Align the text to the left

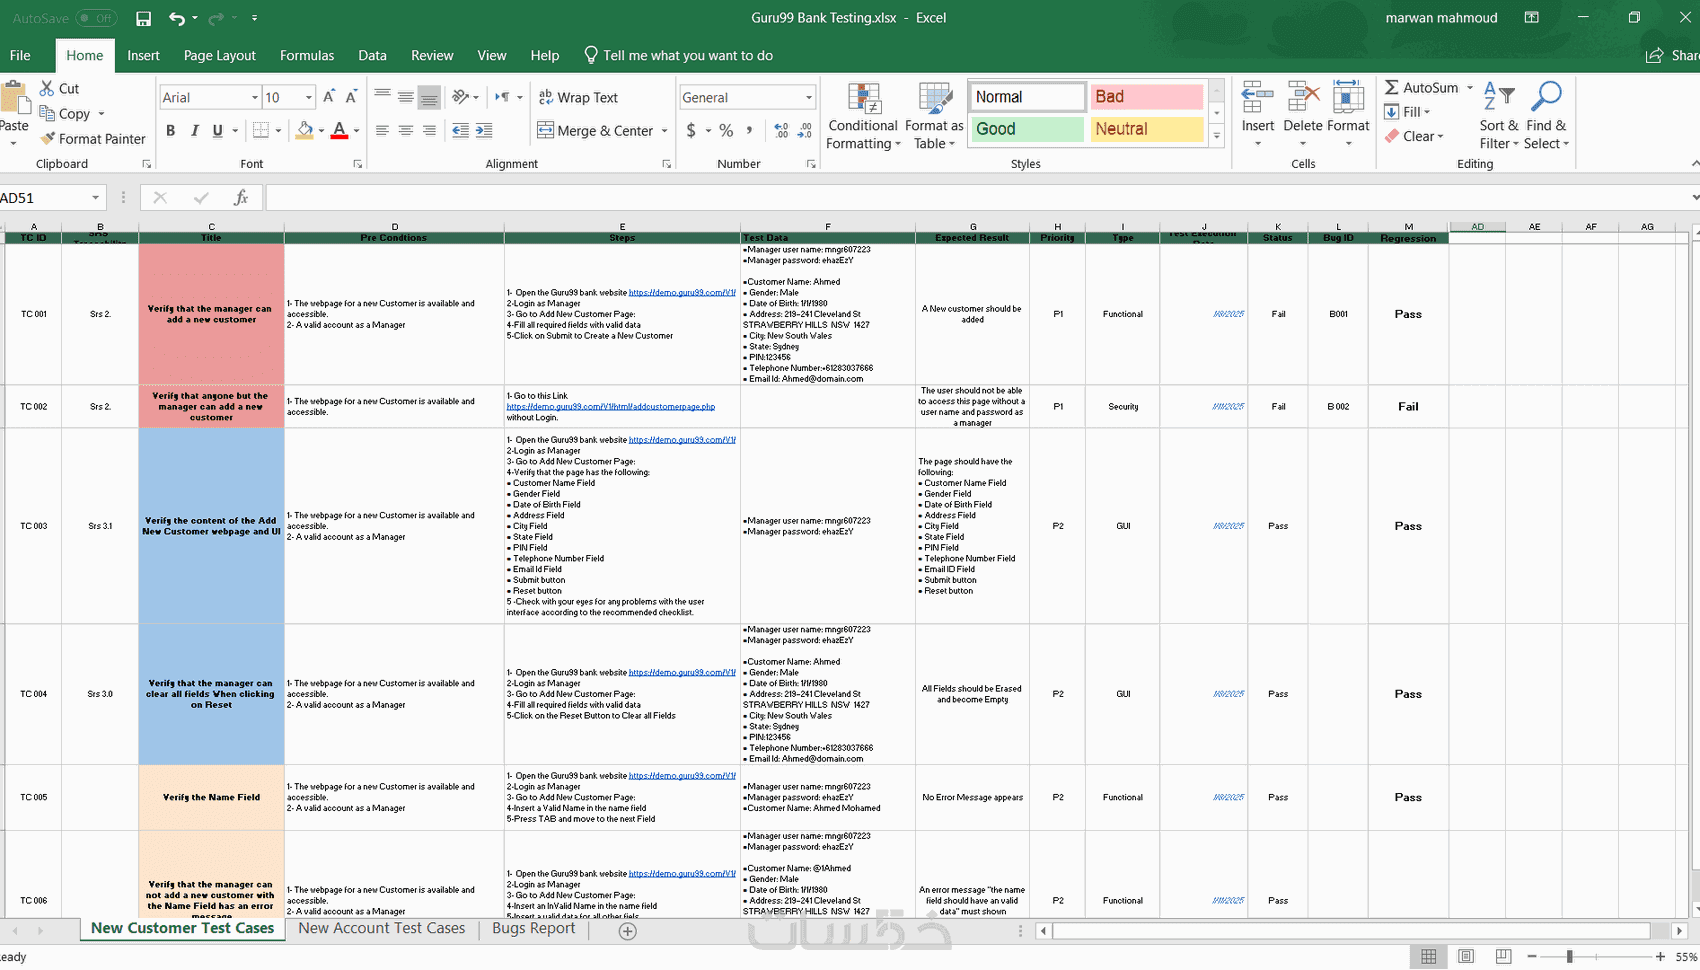382,130
